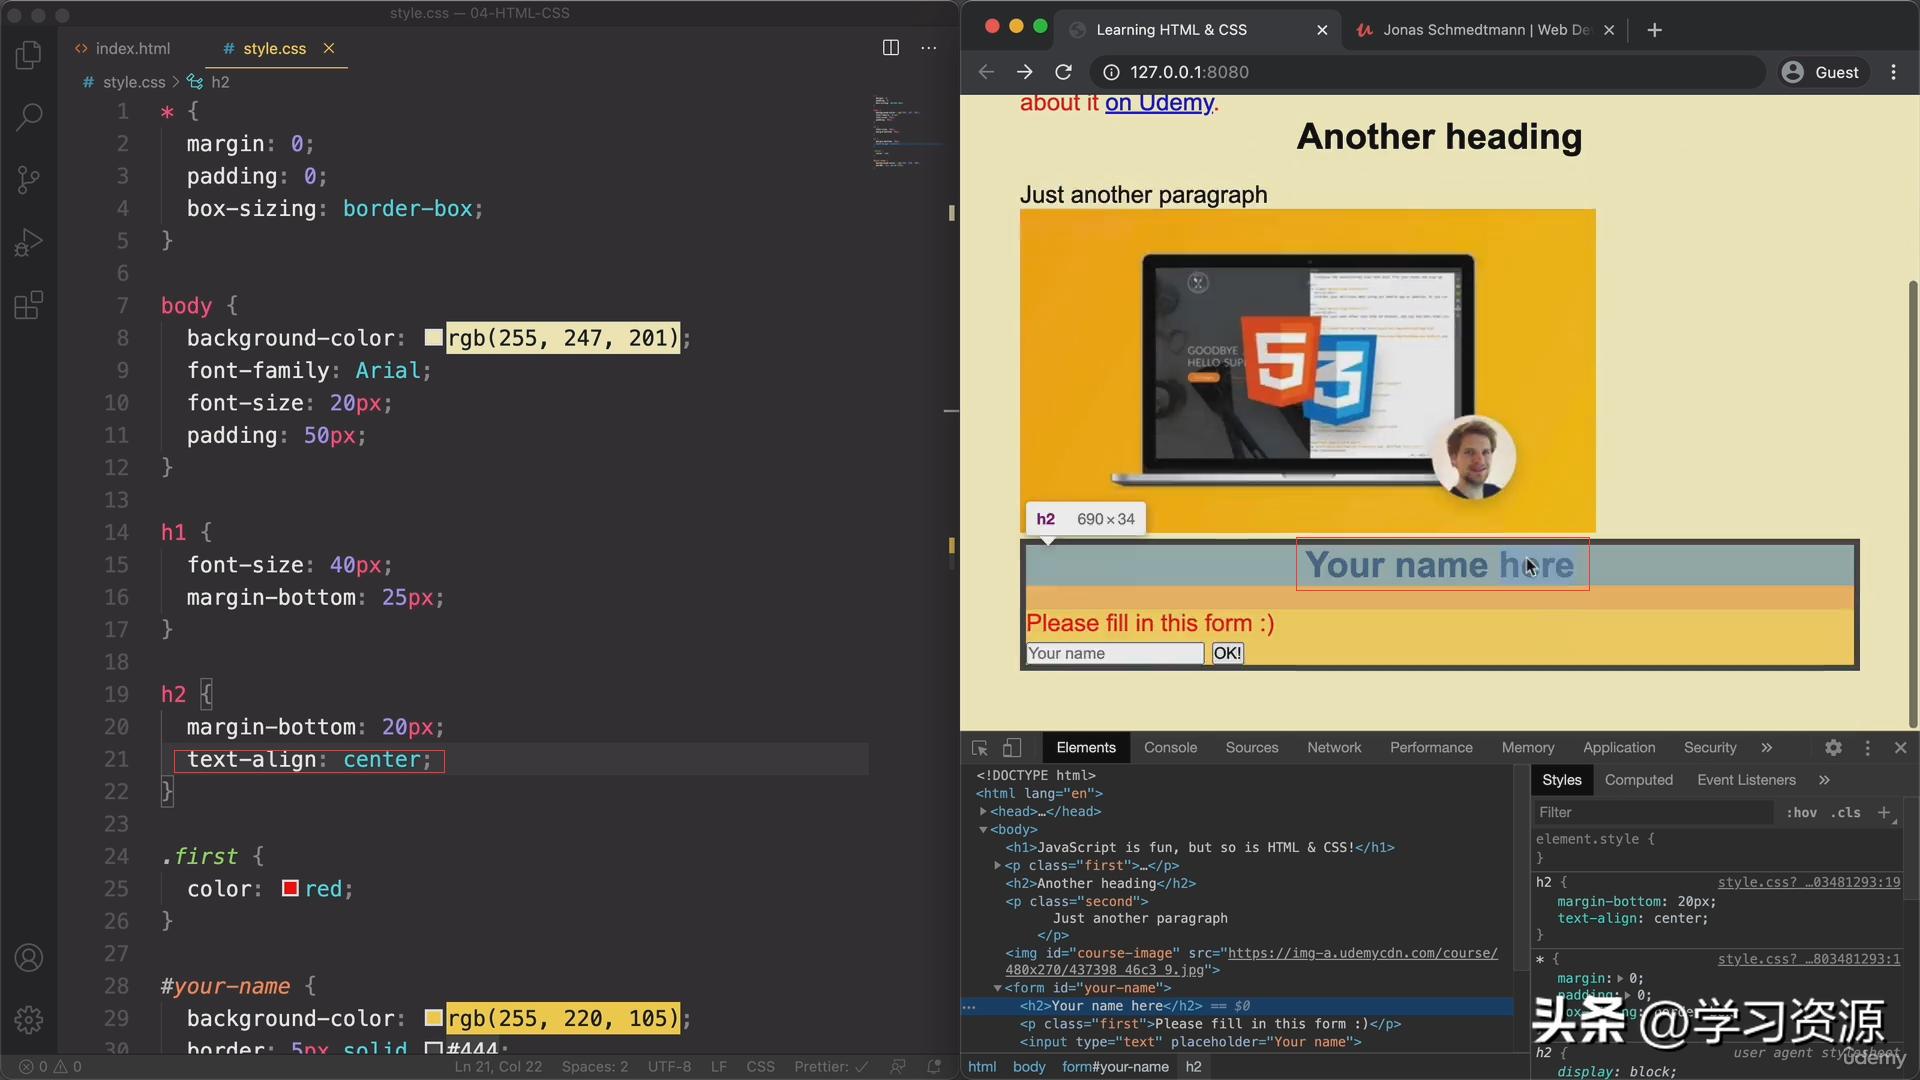Click the rgb(255, 247, 201) color swatch
The height and width of the screenshot is (1080, 1920).
[434, 337]
